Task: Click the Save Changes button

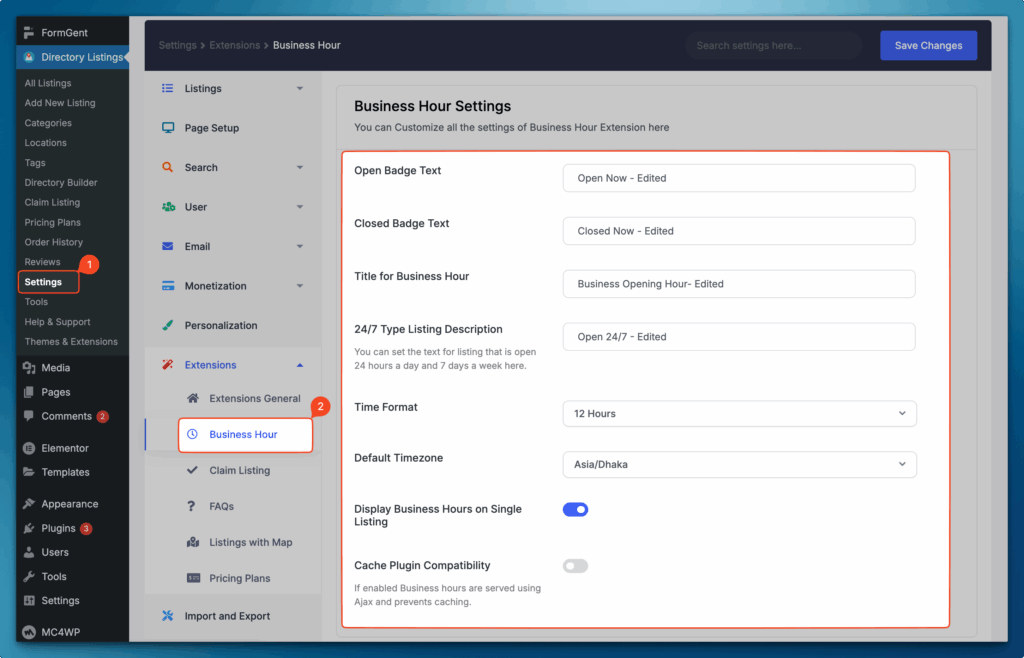Action: [928, 46]
